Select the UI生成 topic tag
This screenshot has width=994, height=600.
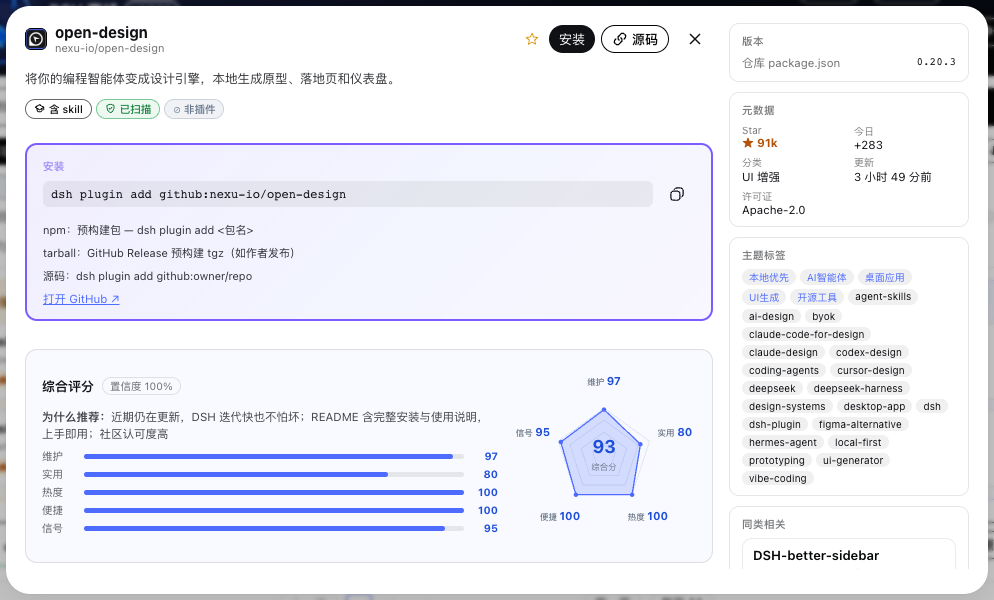pyautogui.click(x=764, y=297)
